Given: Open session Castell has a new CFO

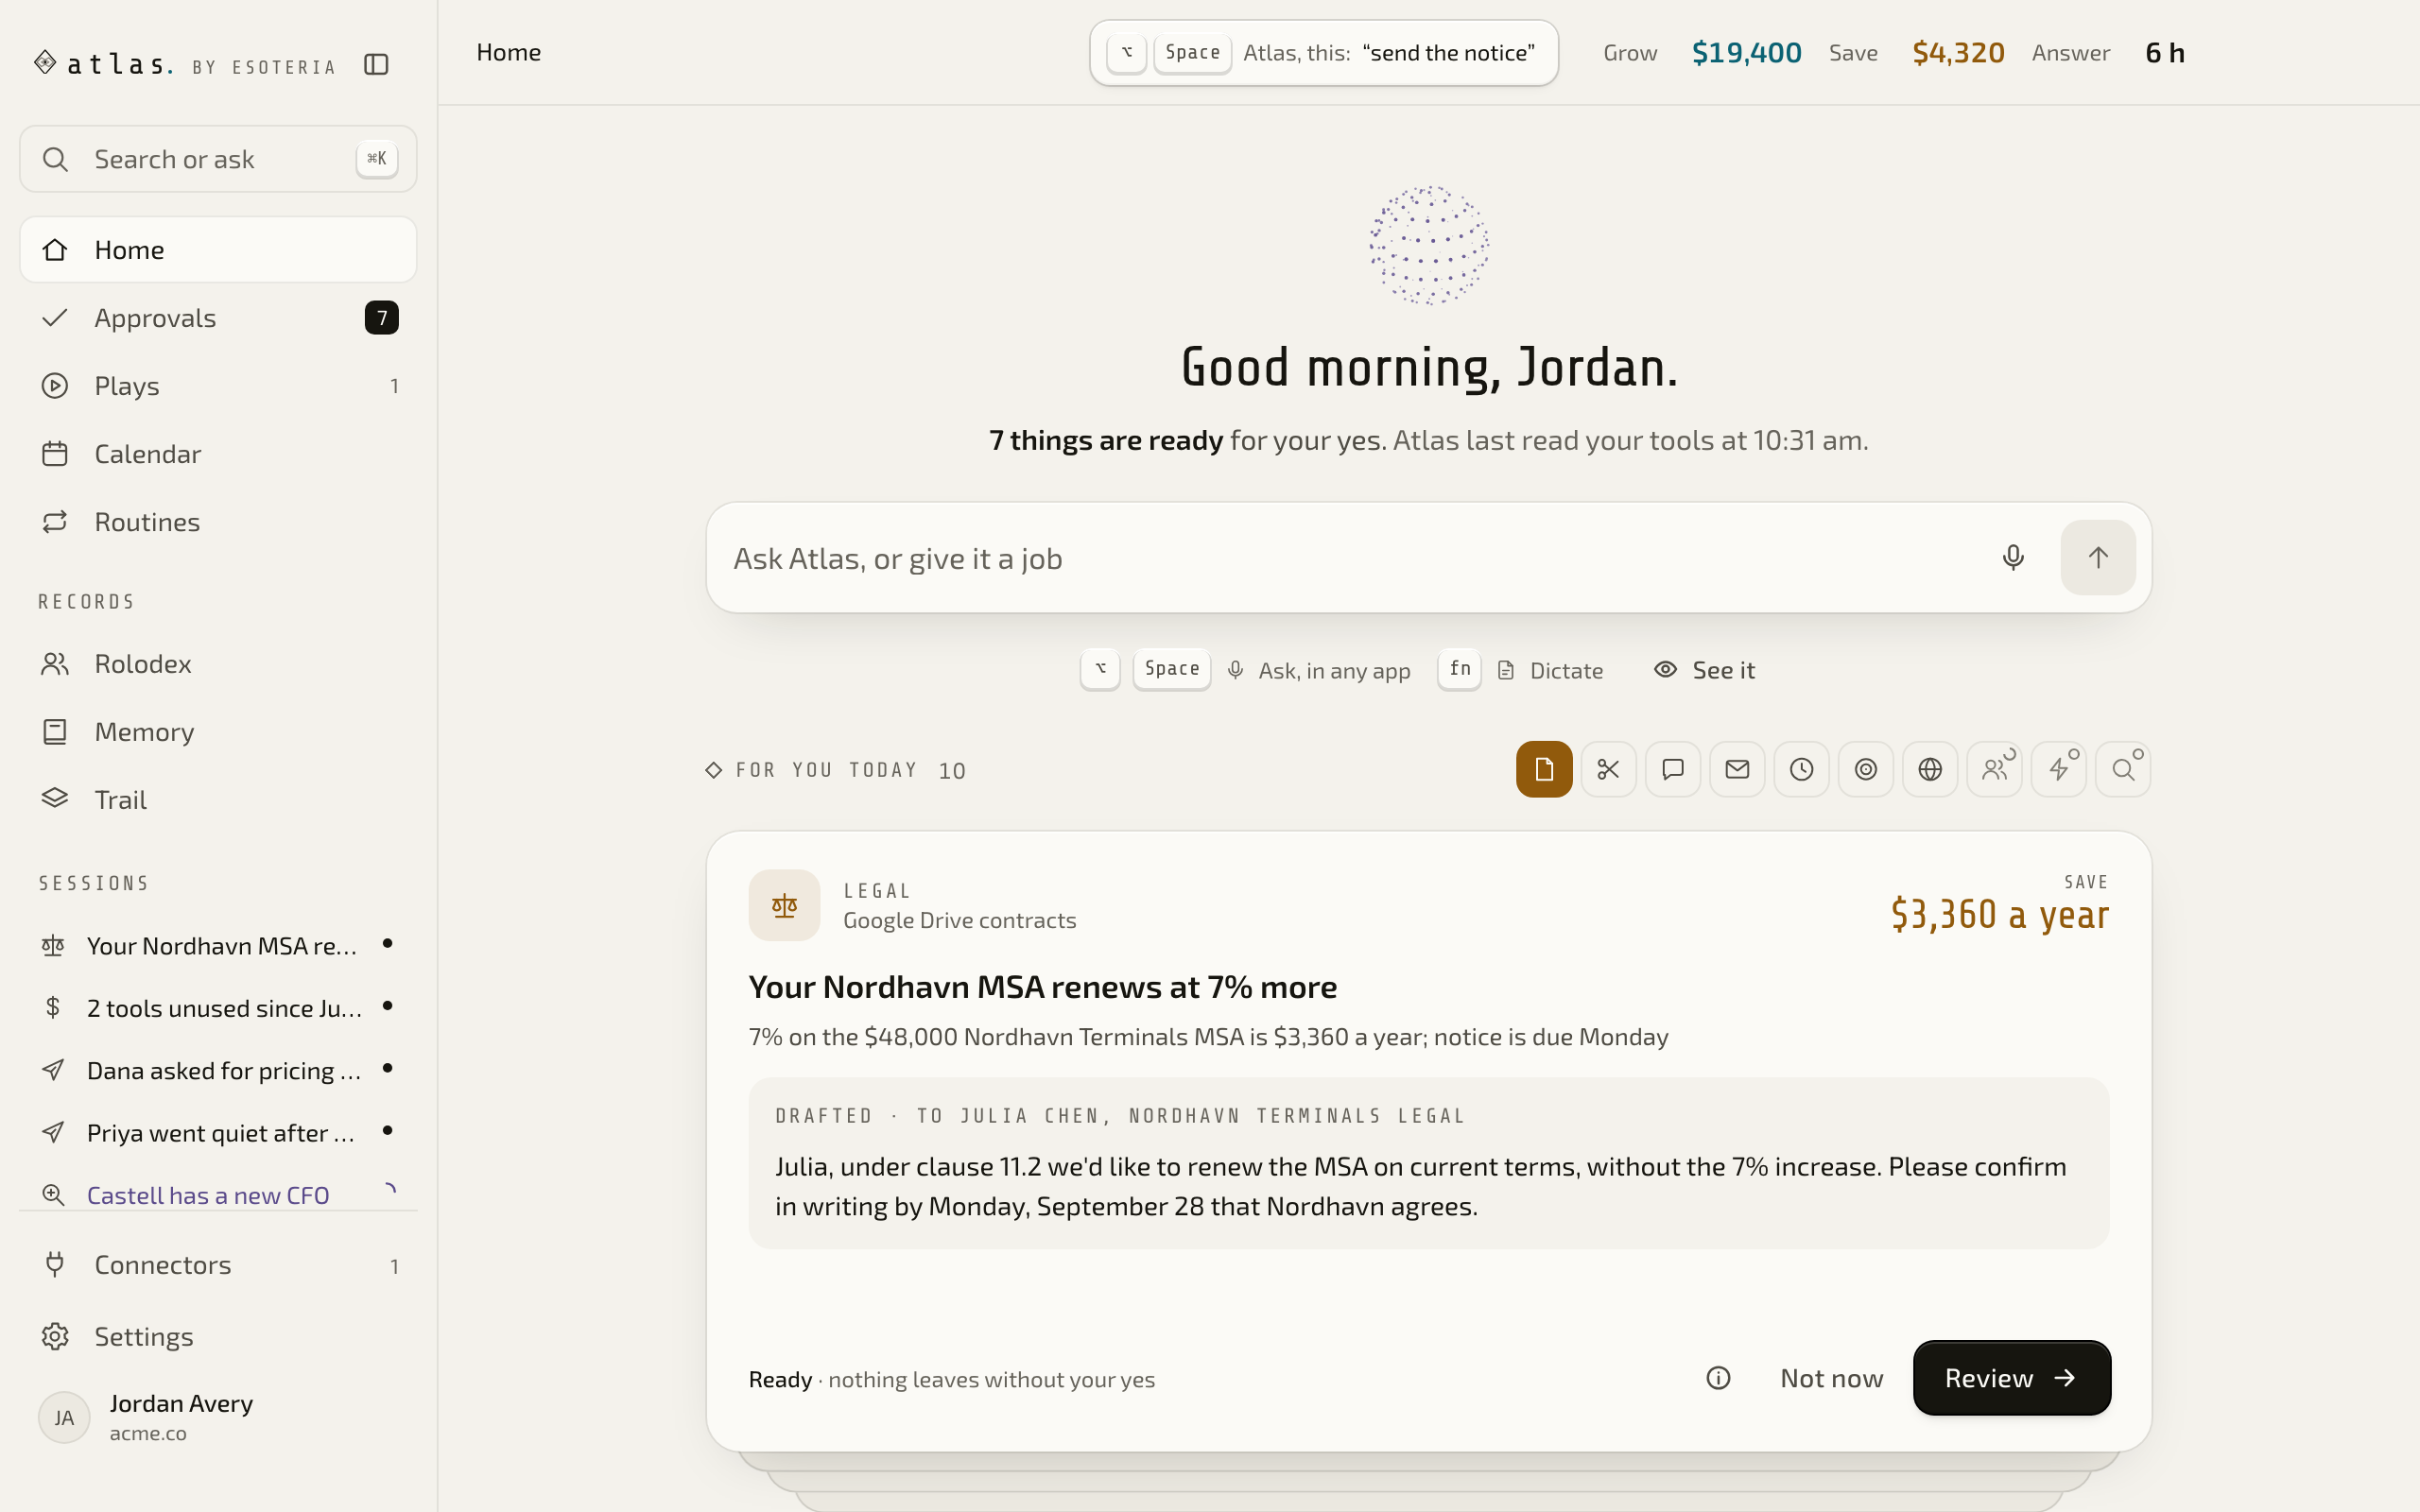Looking at the screenshot, I should (218, 1194).
